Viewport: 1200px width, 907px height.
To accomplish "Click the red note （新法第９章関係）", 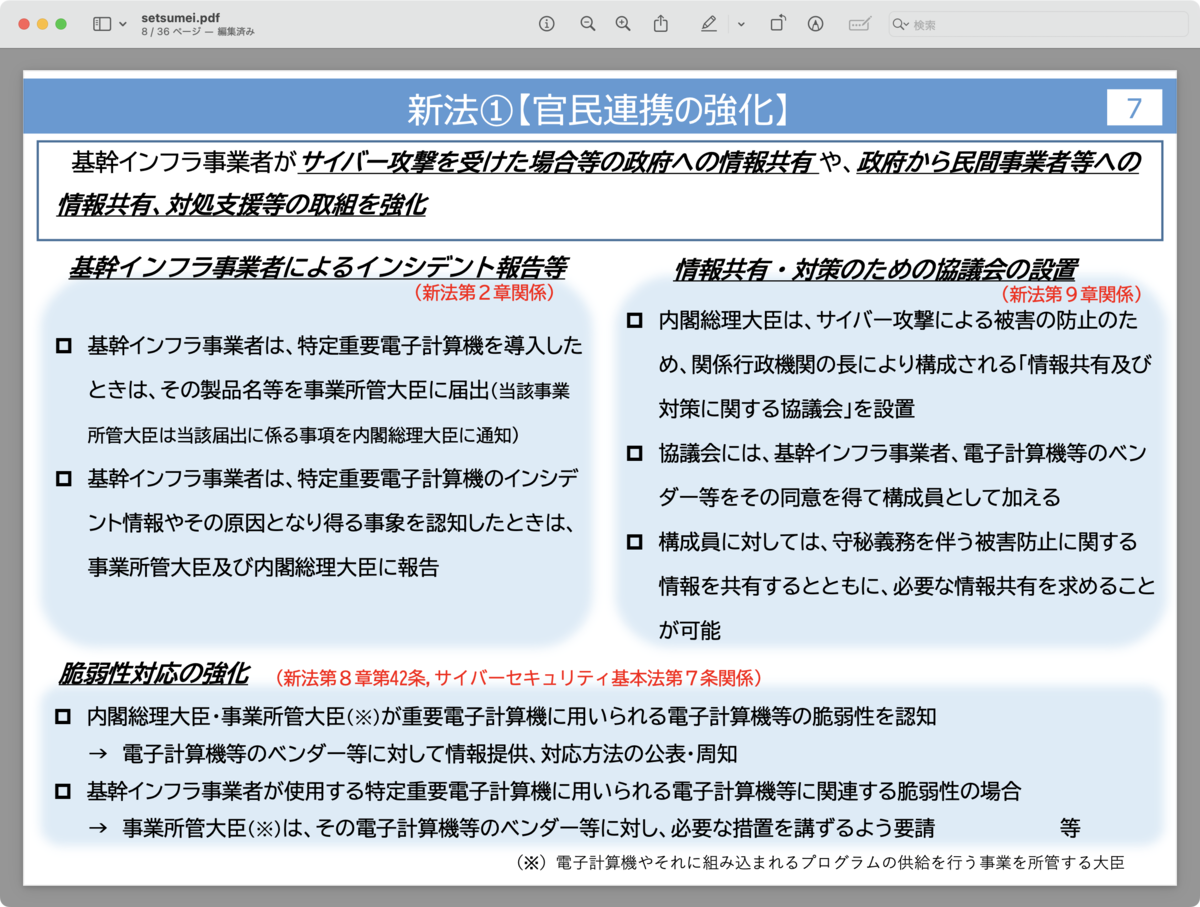I will pos(1071,294).
